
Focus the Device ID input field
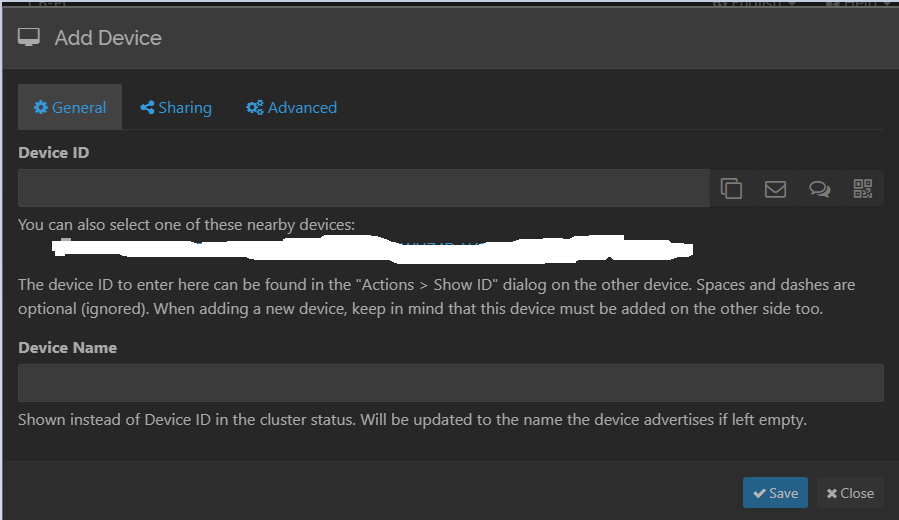pos(364,188)
